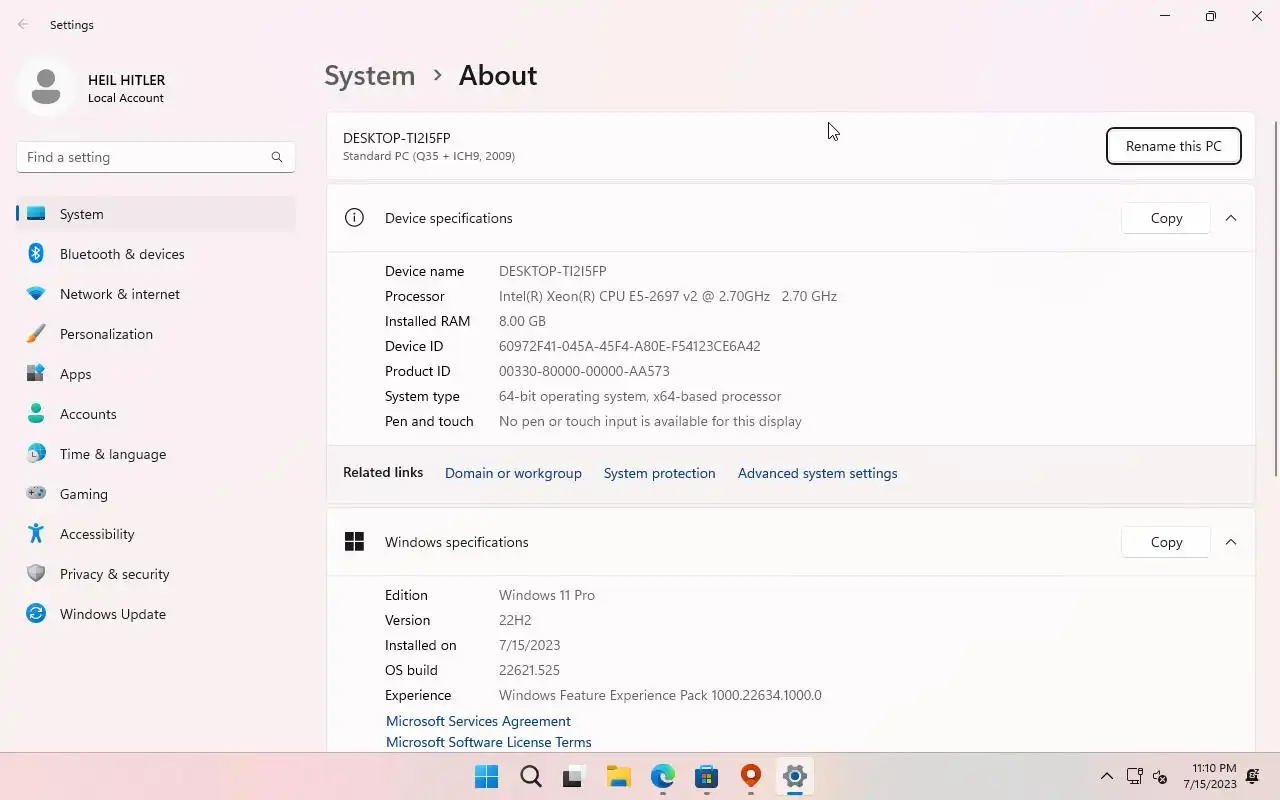Switch to Gaming settings
1280x800 pixels.
(x=156, y=494)
